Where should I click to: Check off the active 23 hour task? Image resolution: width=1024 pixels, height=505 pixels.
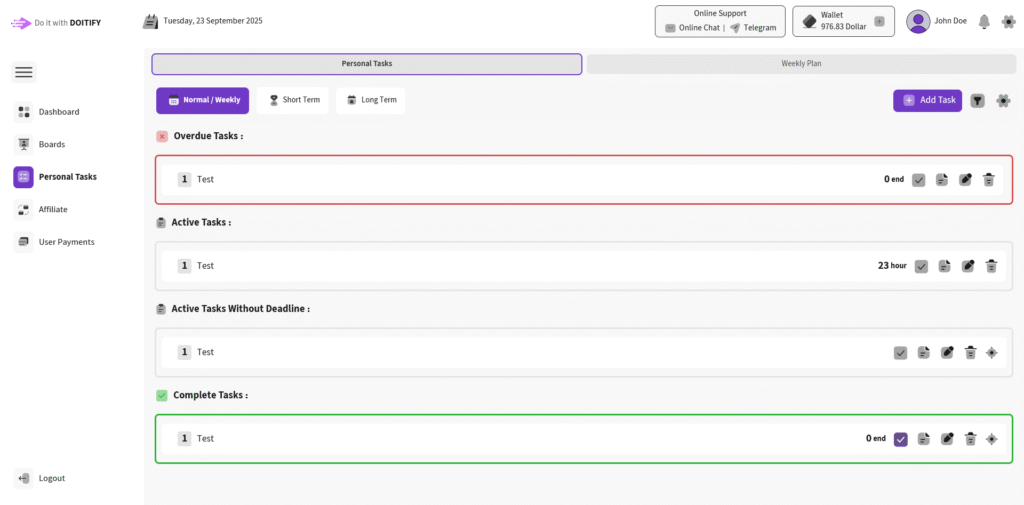(x=921, y=266)
